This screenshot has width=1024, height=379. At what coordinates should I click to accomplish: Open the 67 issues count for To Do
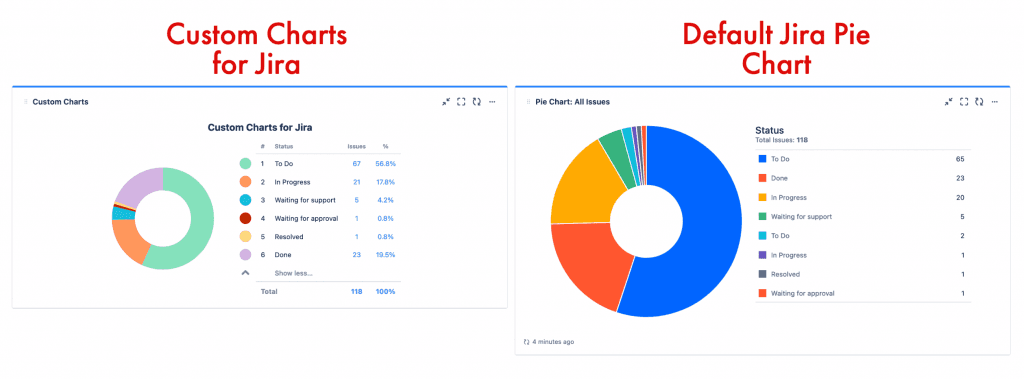coord(357,163)
